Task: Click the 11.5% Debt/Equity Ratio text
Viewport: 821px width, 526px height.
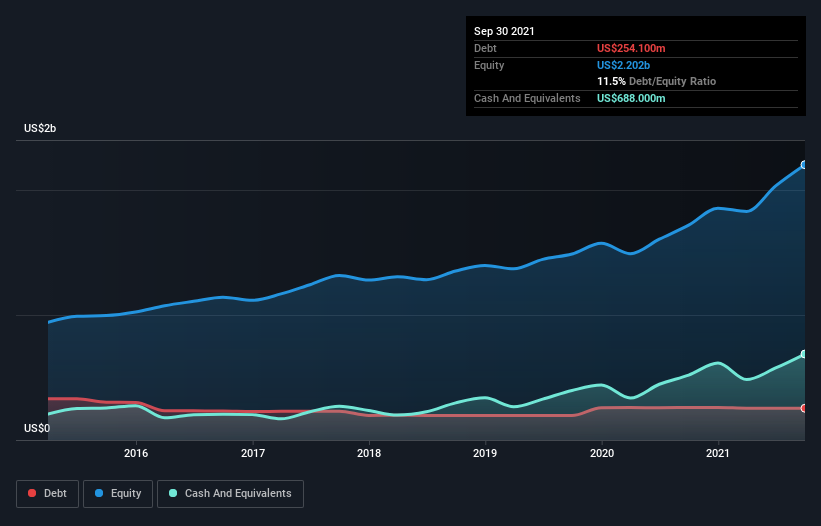Action: click(656, 81)
